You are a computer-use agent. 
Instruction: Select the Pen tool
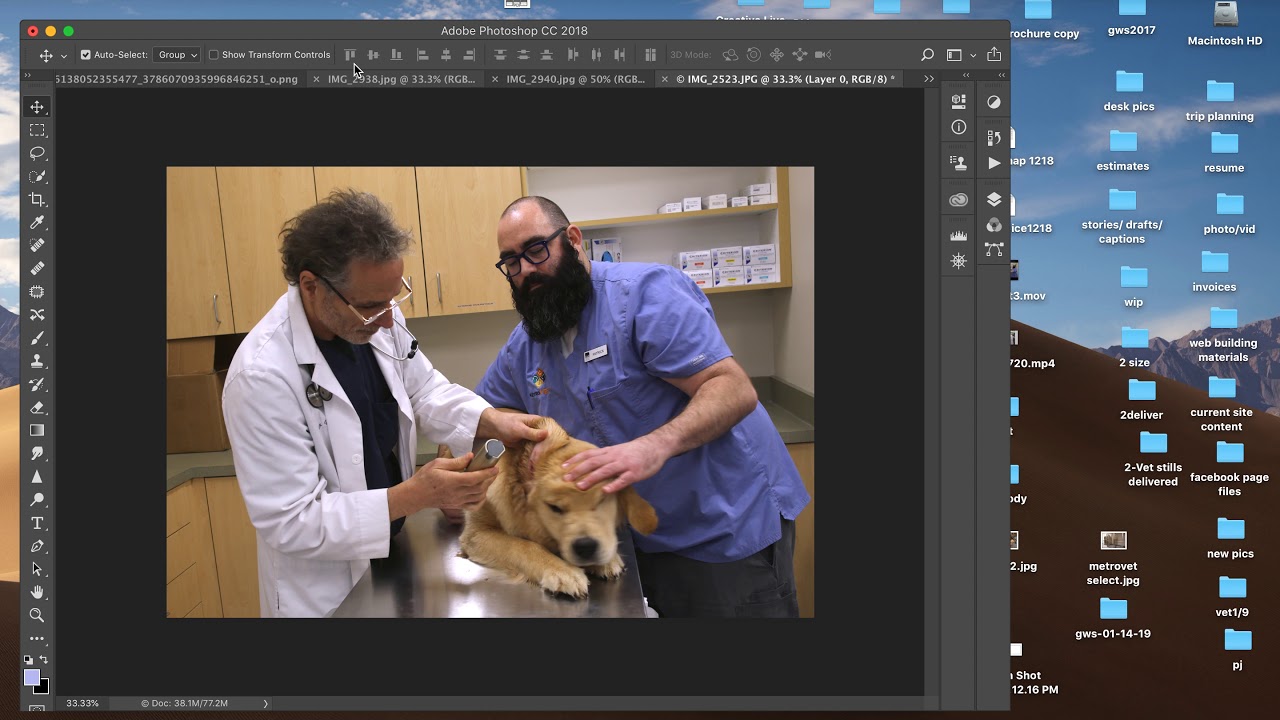point(37,546)
